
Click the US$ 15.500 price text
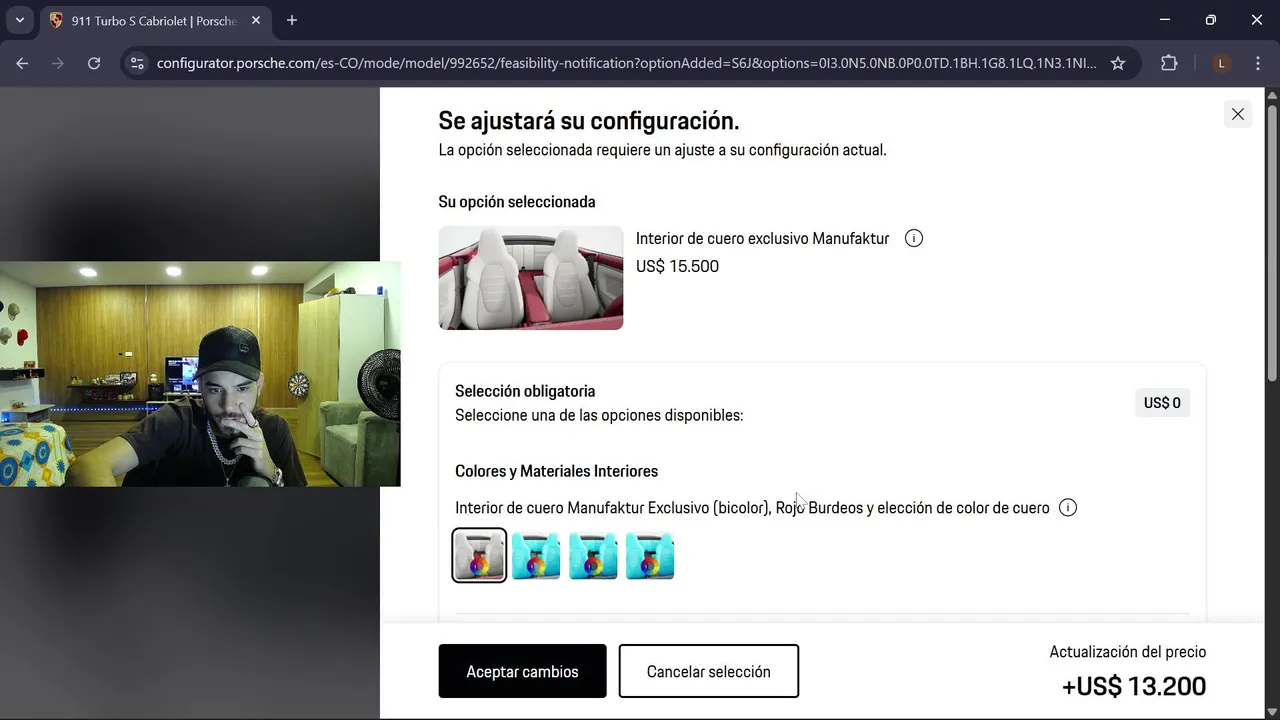coord(677,266)
